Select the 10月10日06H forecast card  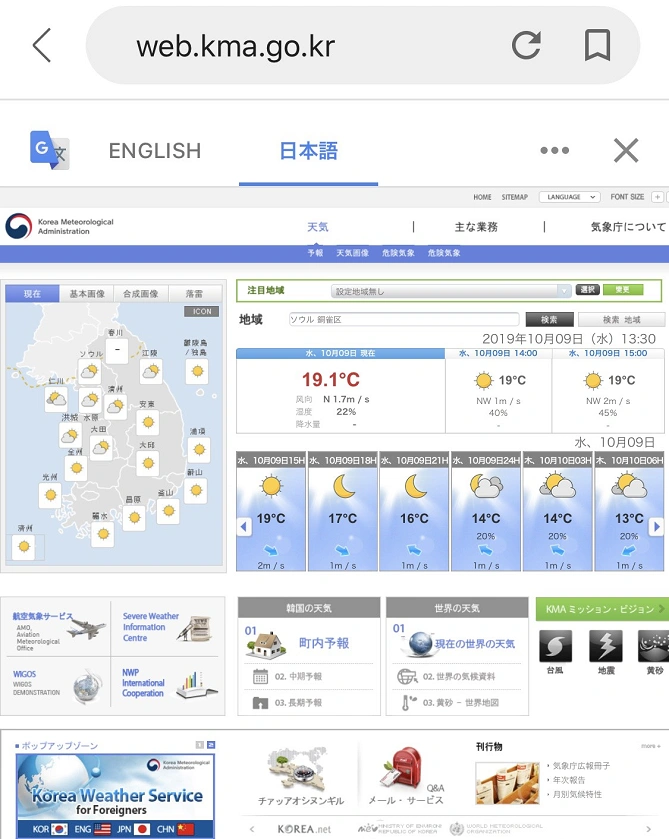pos(629,512)
